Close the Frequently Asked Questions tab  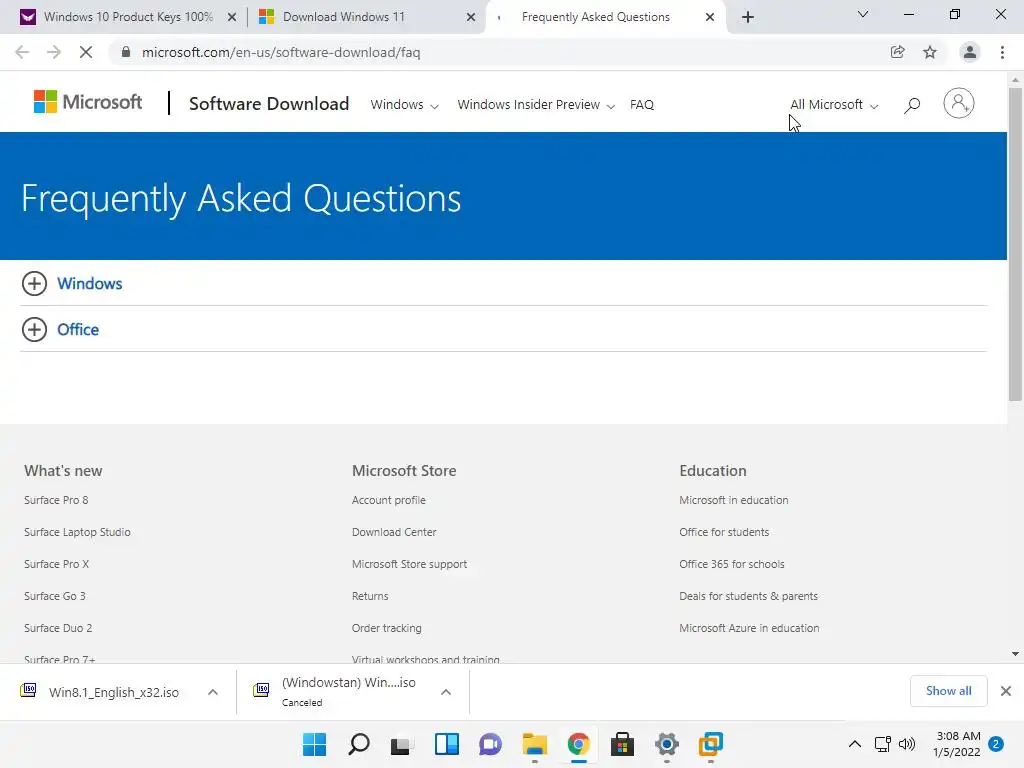click(x=710, y=17)
